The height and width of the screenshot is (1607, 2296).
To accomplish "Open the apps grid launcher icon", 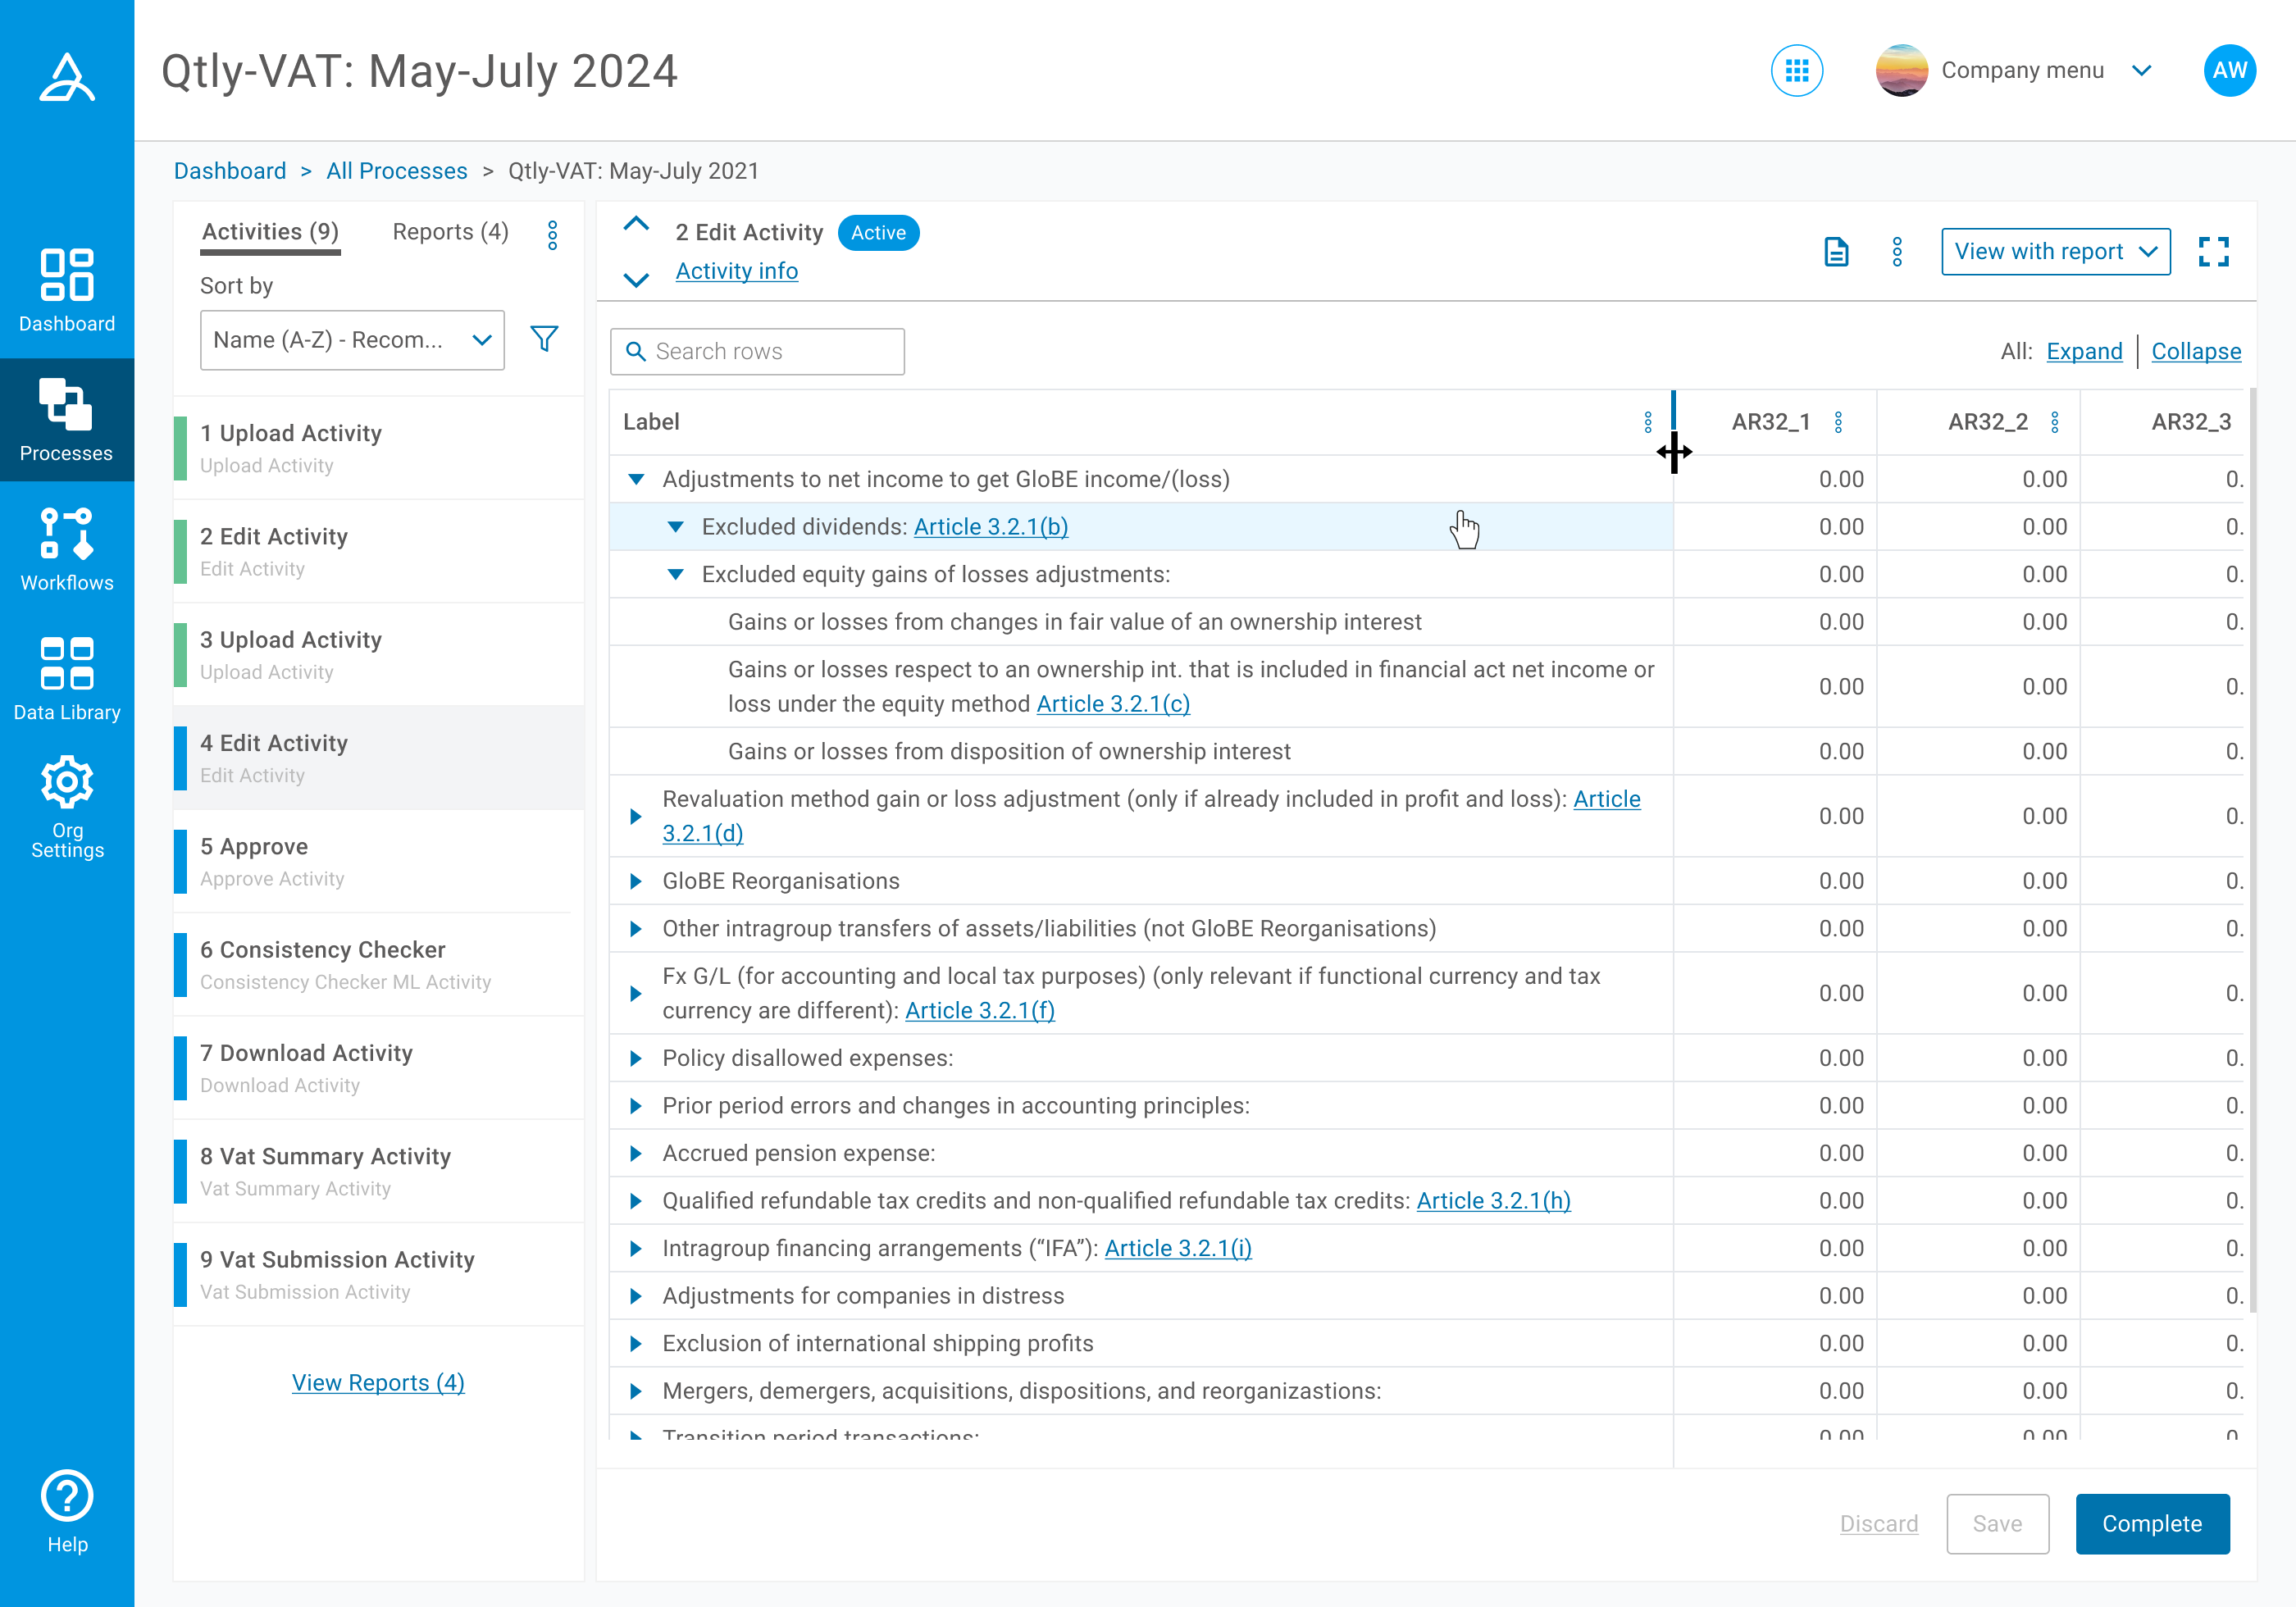I will [x=1796, y=71].
